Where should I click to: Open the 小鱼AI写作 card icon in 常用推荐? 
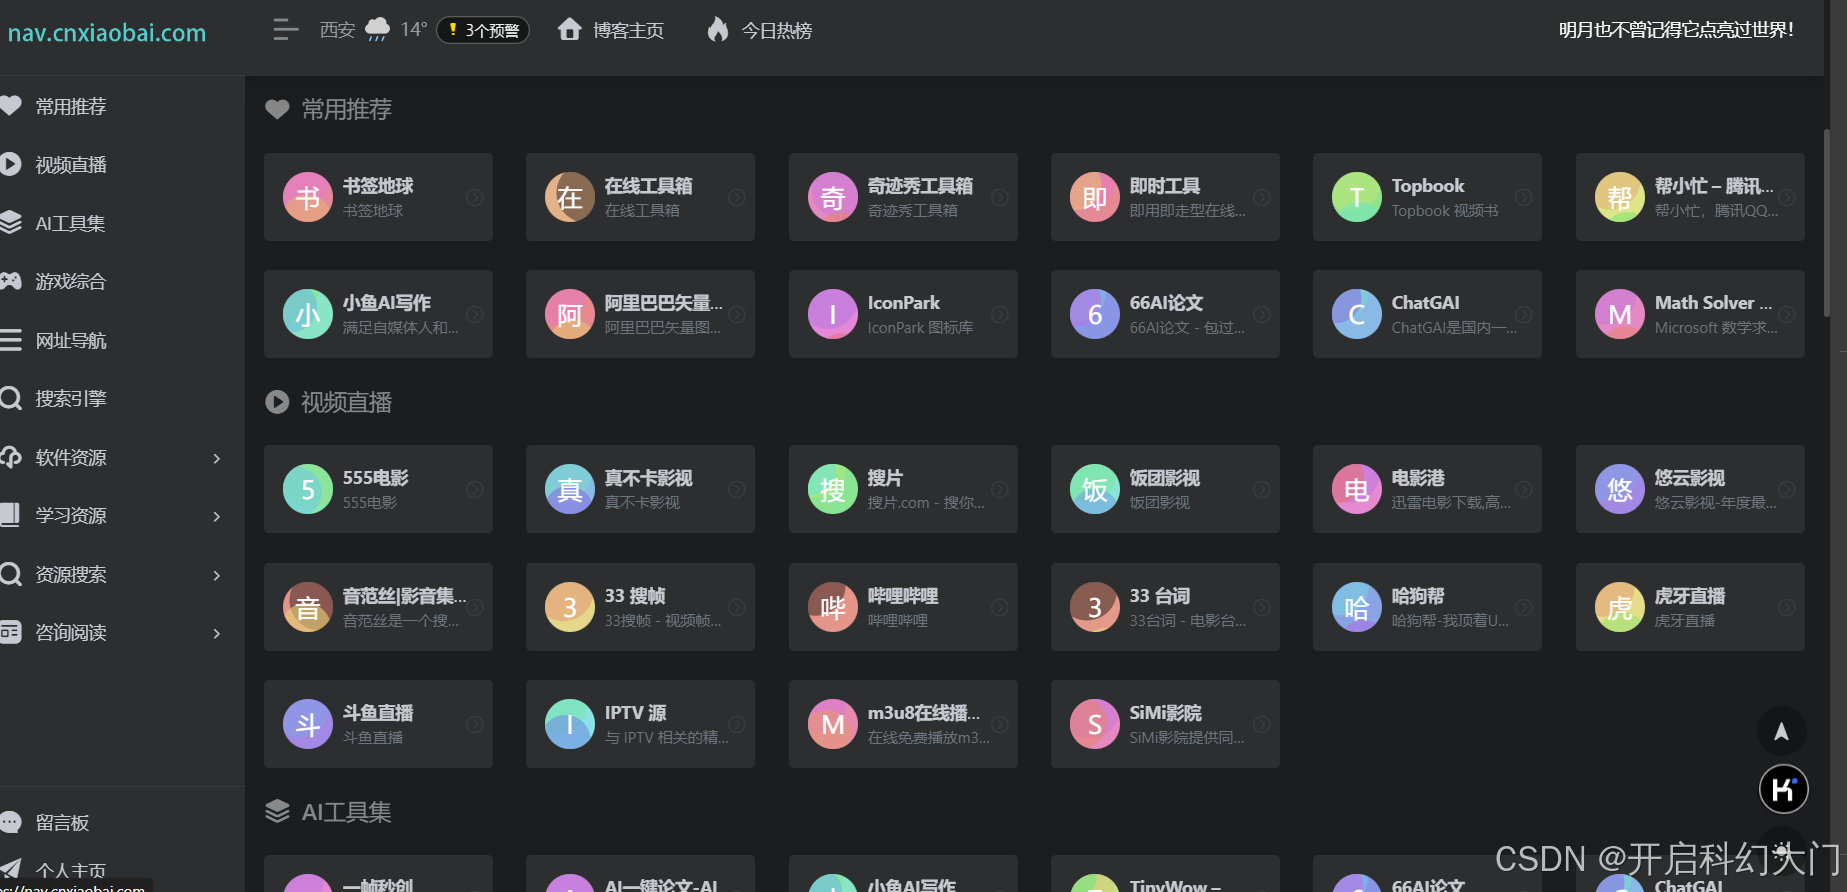click(308, 314)
